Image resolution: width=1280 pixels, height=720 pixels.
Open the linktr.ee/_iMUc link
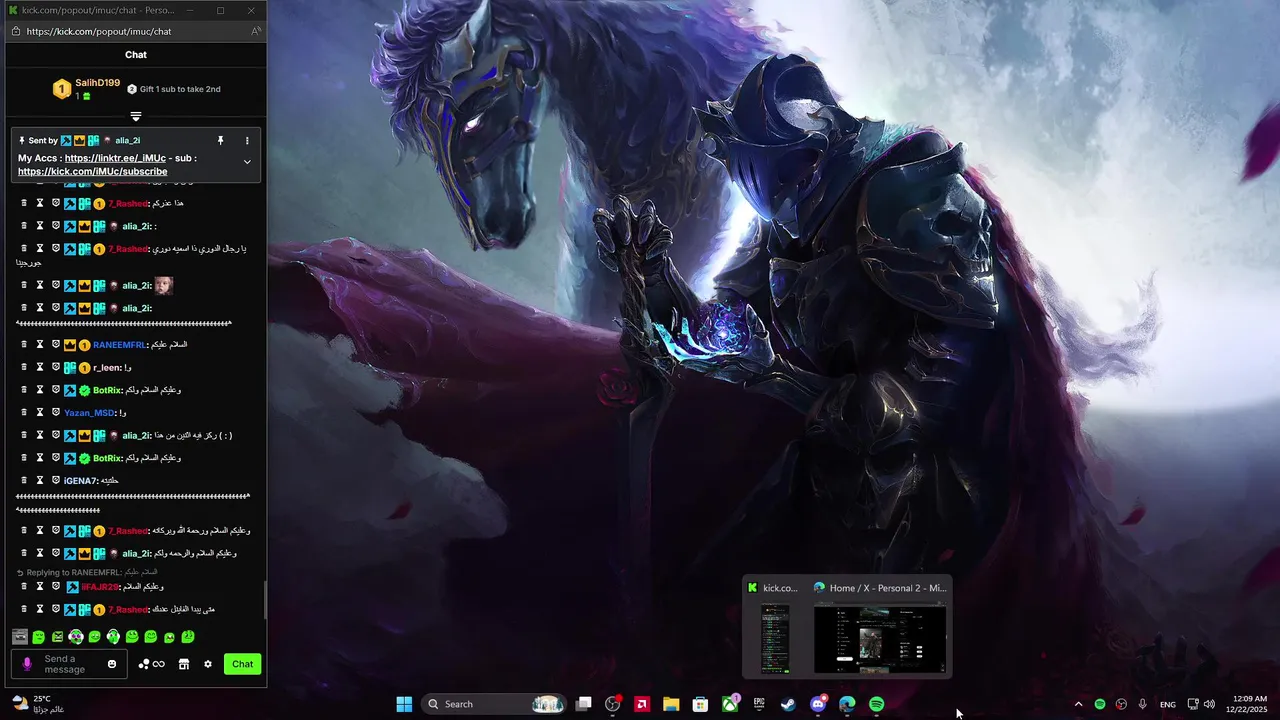coord(115,158)
